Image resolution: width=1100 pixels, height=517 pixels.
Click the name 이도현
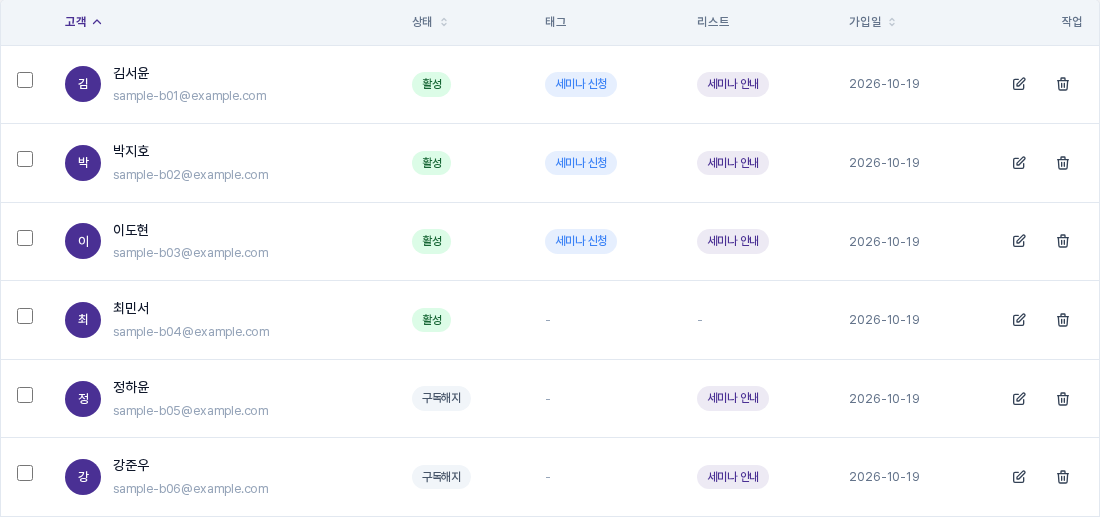click(x=131, y=230)
